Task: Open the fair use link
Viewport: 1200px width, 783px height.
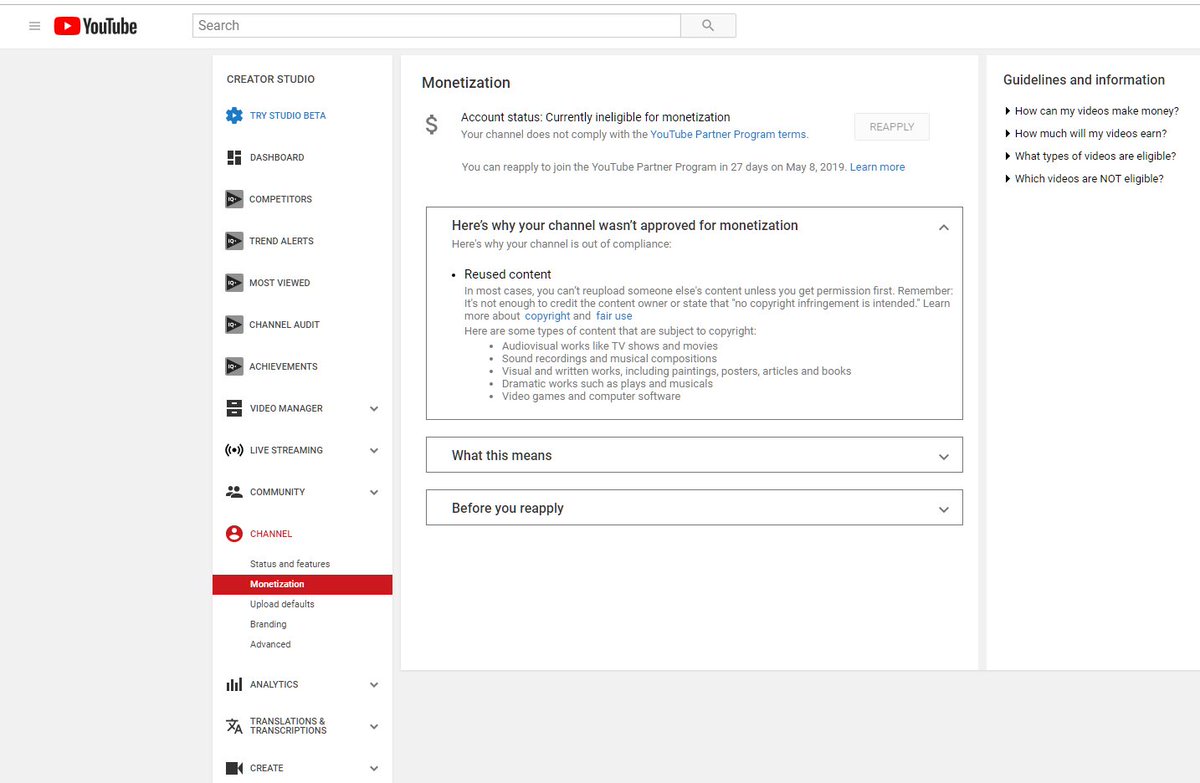Action: (614, 316)
